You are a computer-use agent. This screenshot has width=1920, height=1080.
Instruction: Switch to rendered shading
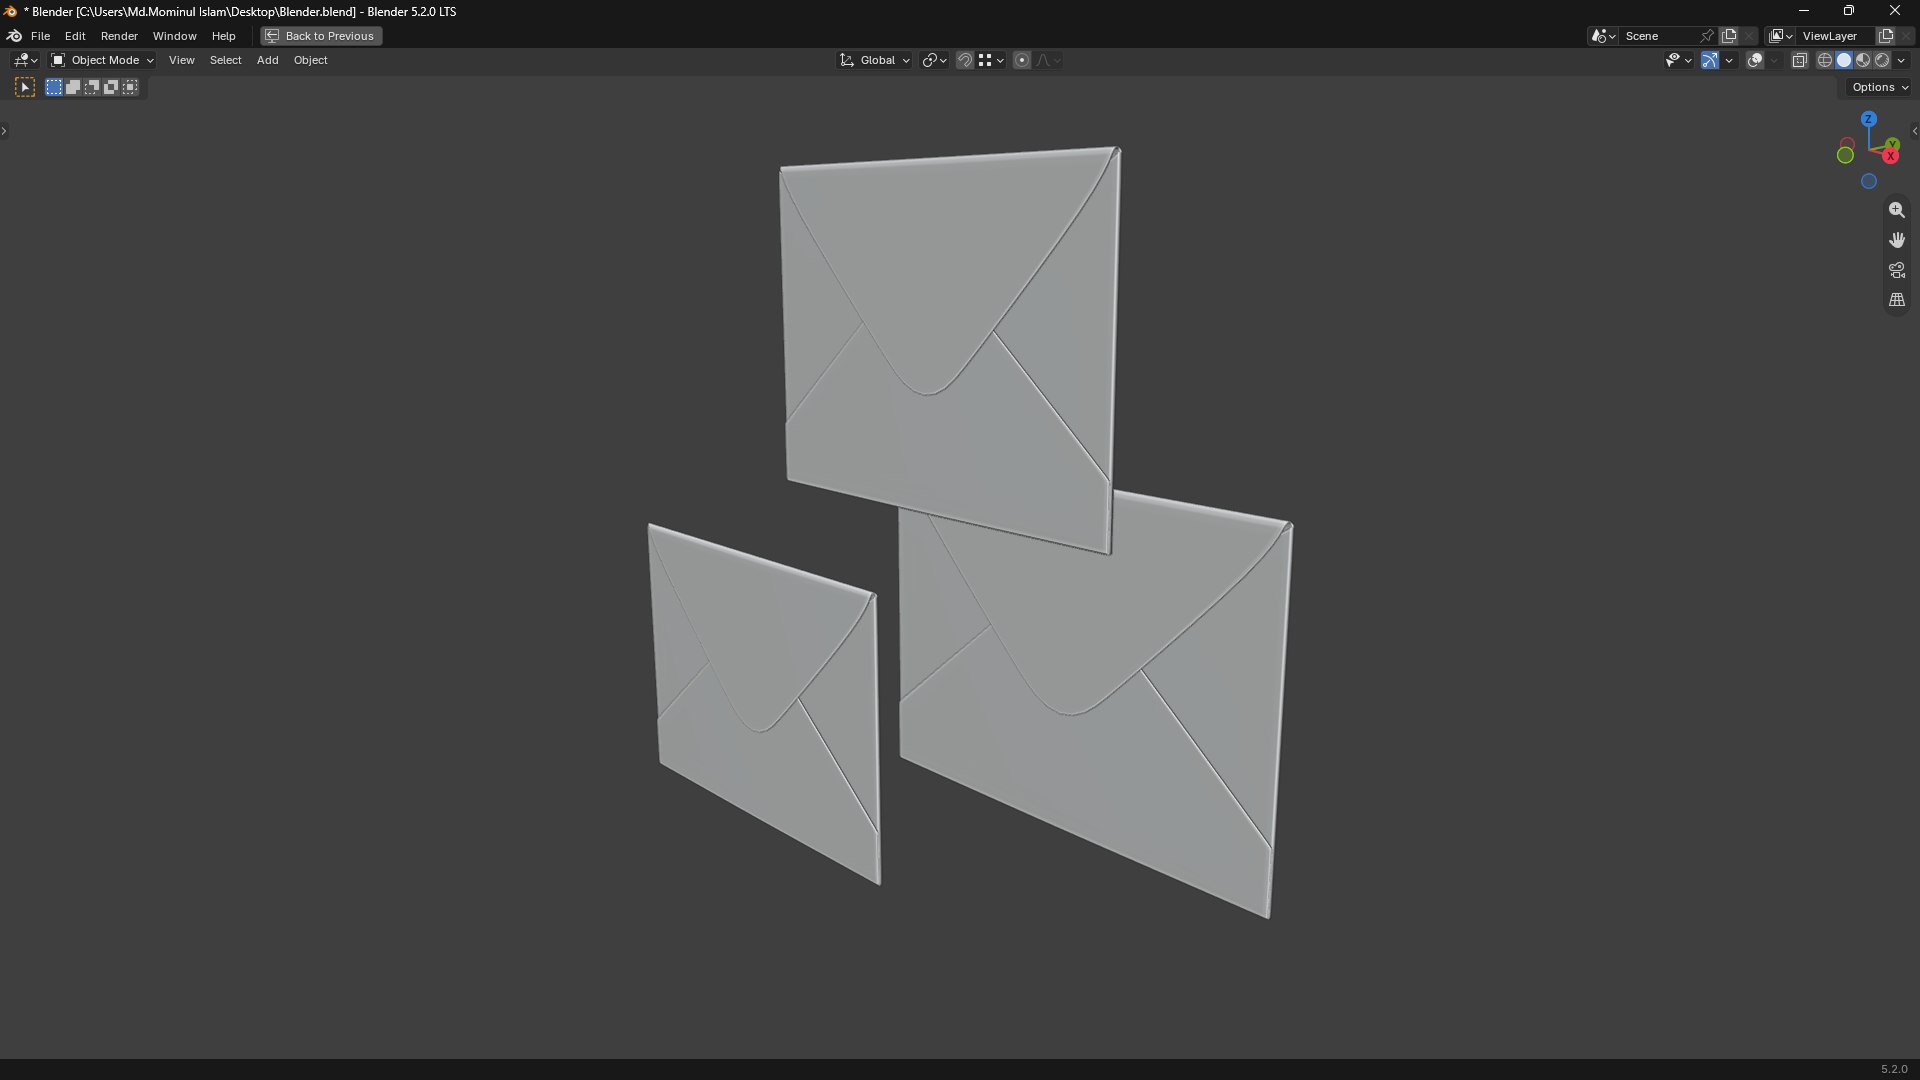[1882, 61]
